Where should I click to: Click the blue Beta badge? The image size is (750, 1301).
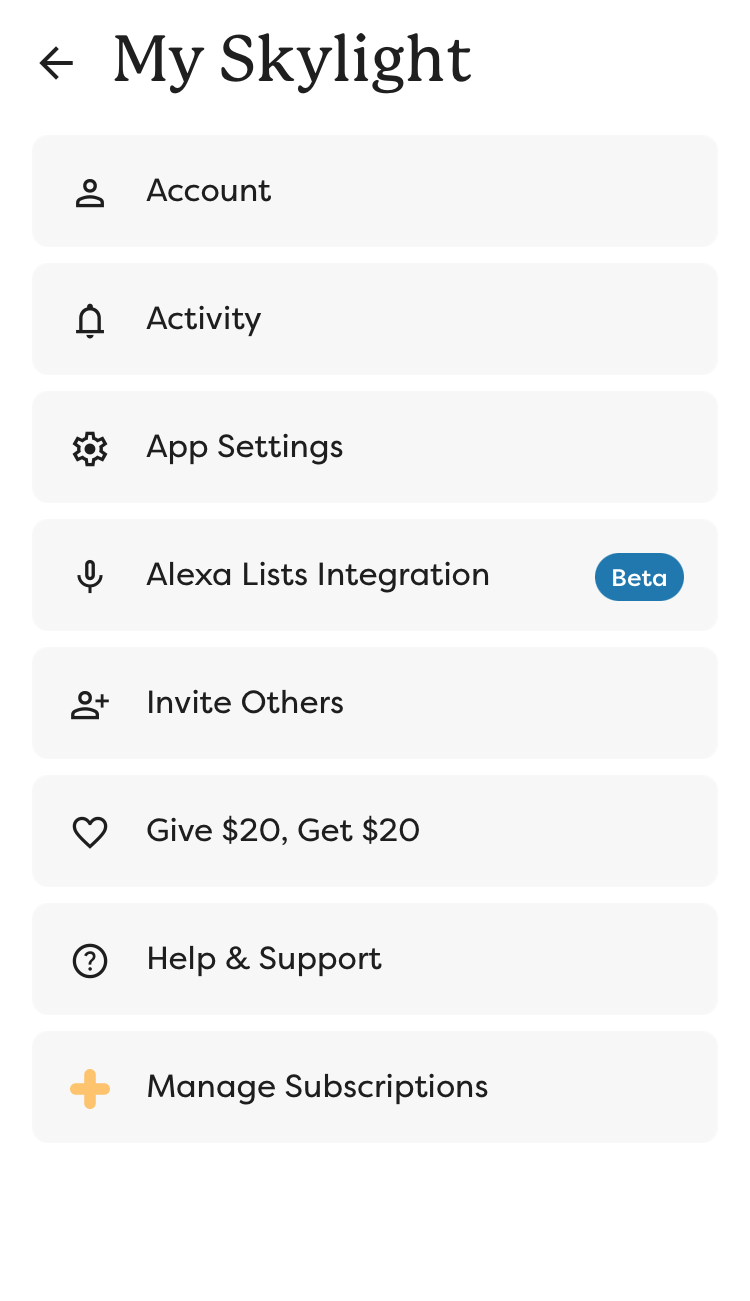pos(639,577)
